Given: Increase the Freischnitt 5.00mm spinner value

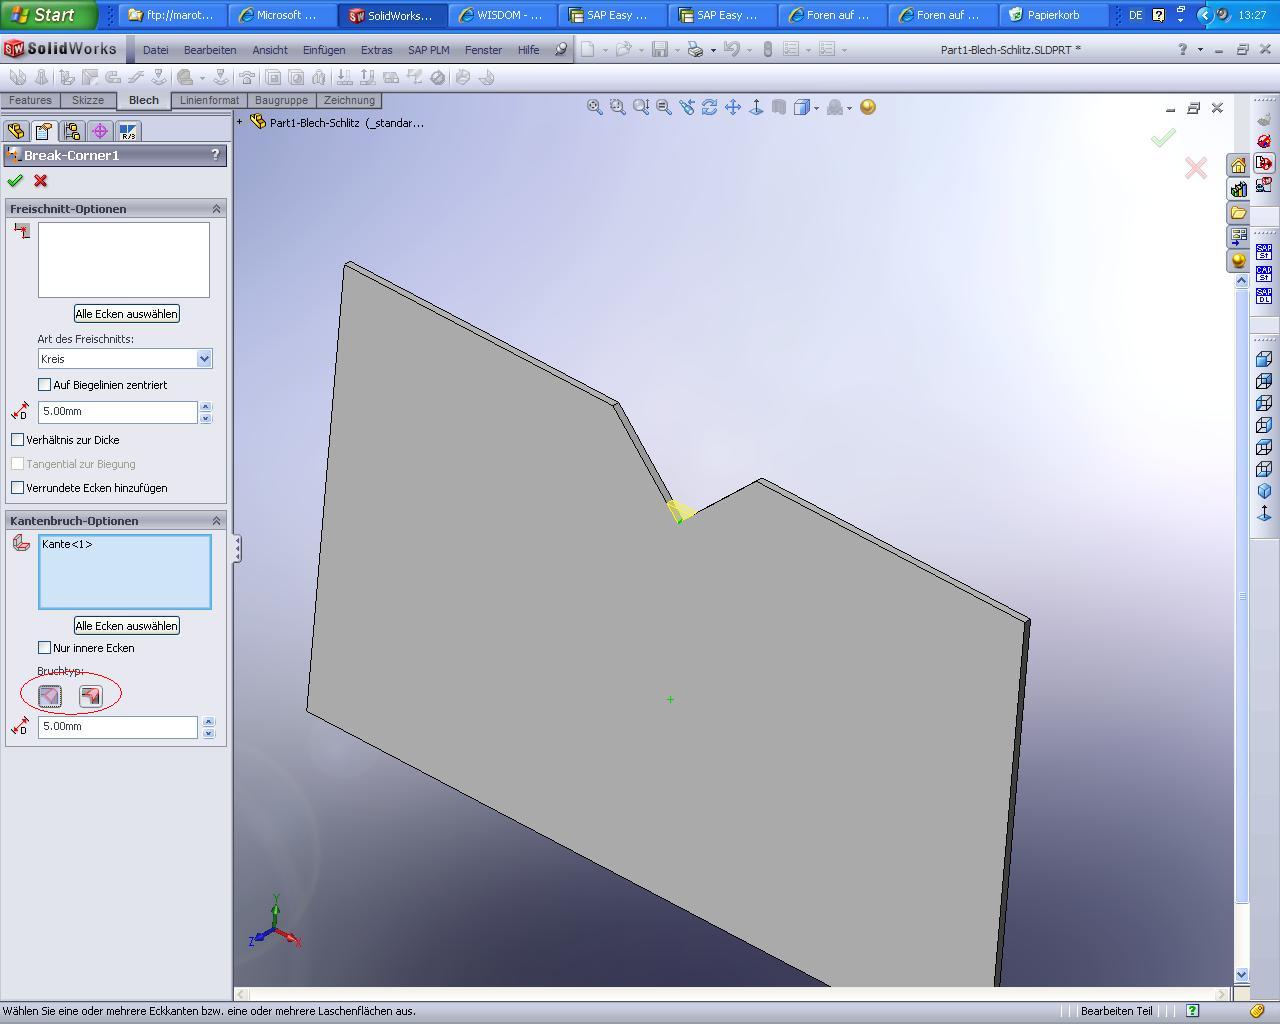Looking at the screenshot, I should pyautogui.click(x=206, y=407).
